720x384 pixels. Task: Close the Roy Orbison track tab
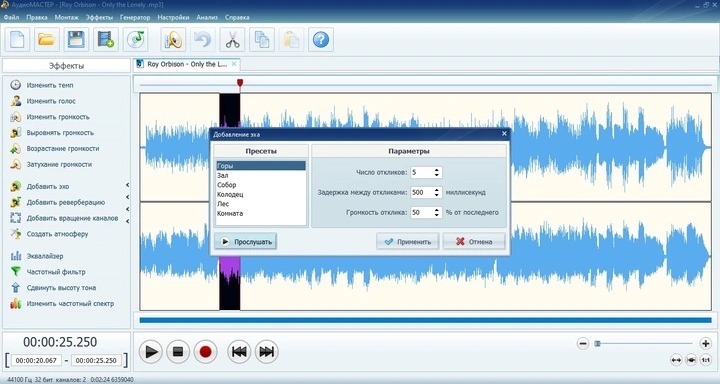(x=234, y=64)
